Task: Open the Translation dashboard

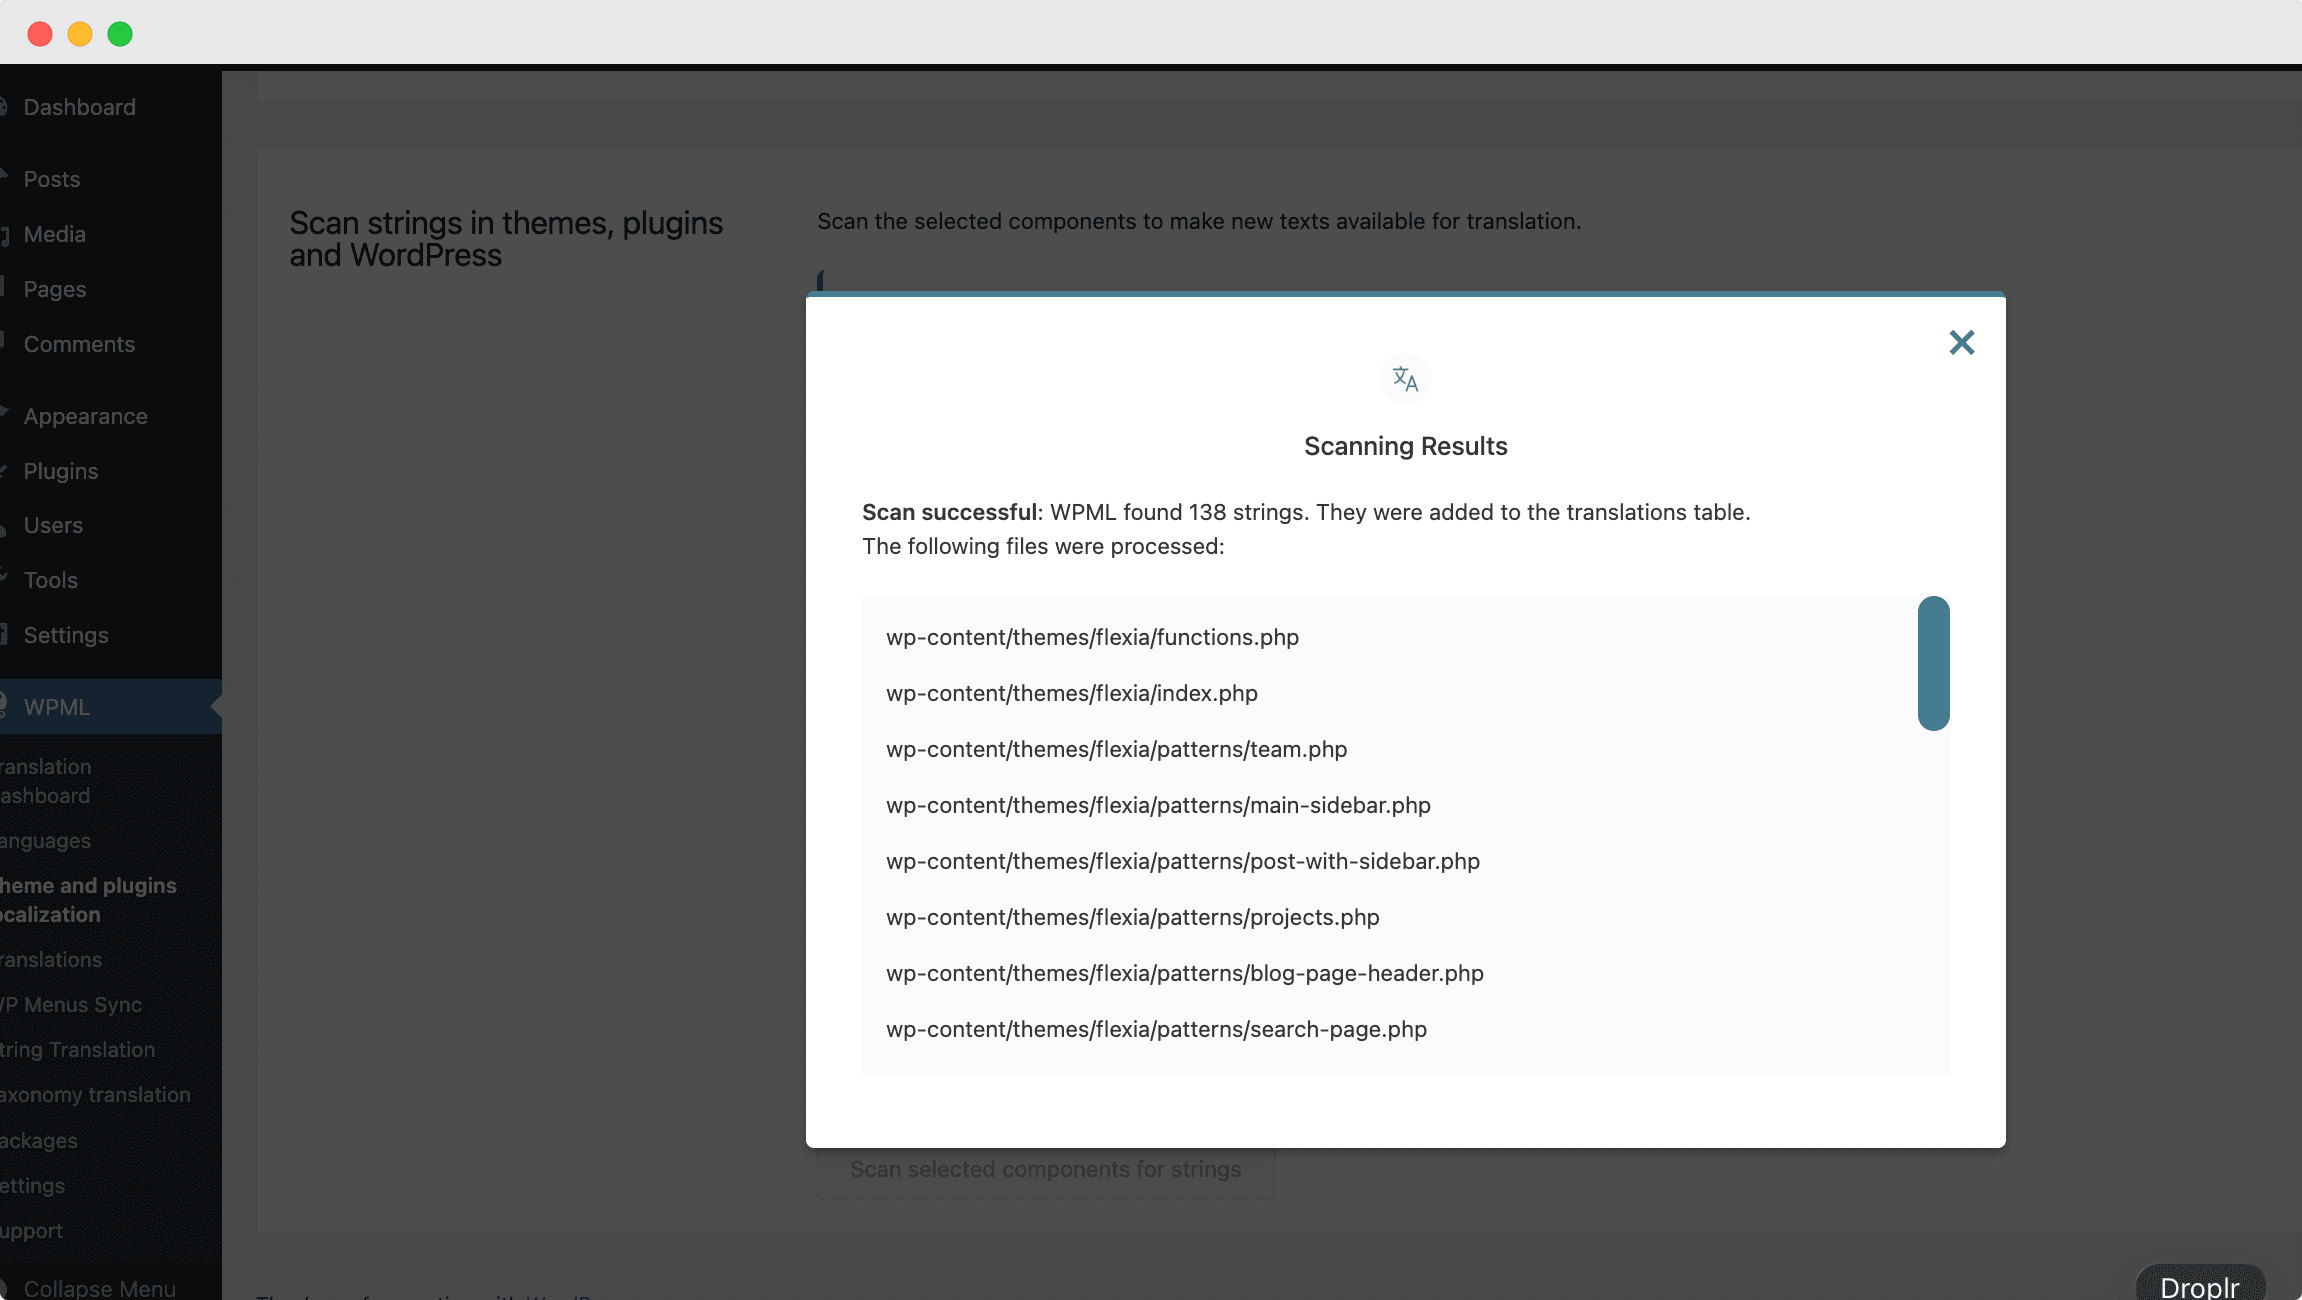Action: (x=45, y=781)
